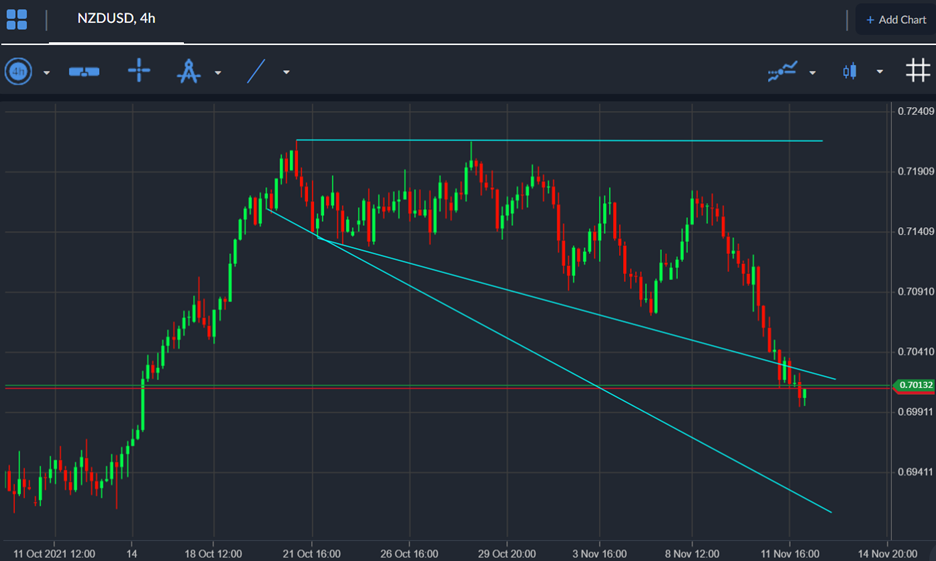This screenshot has height=561, width=936.
Task: Click the 3 Nov 16:00 time axis label
Action: pyautogui.click(x=601, y=552)
